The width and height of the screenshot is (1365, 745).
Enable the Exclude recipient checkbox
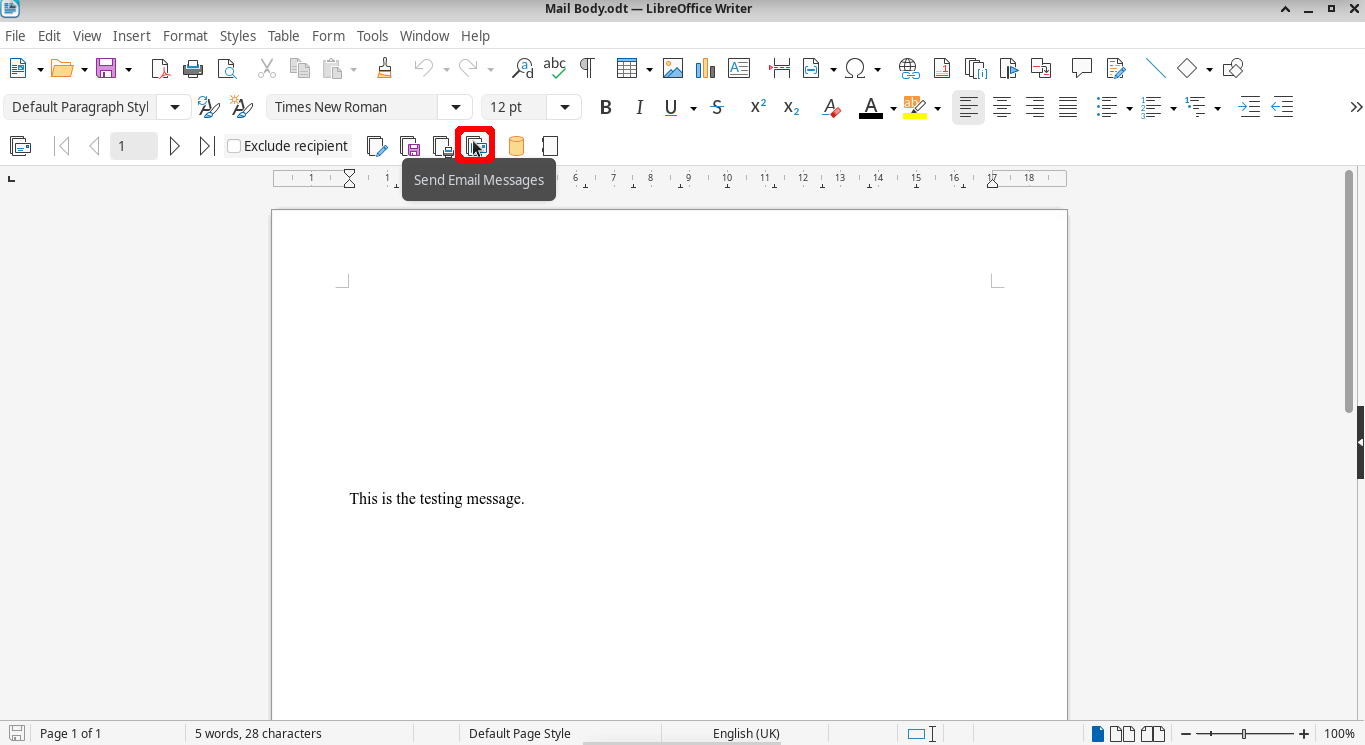(x=234, y=146)
